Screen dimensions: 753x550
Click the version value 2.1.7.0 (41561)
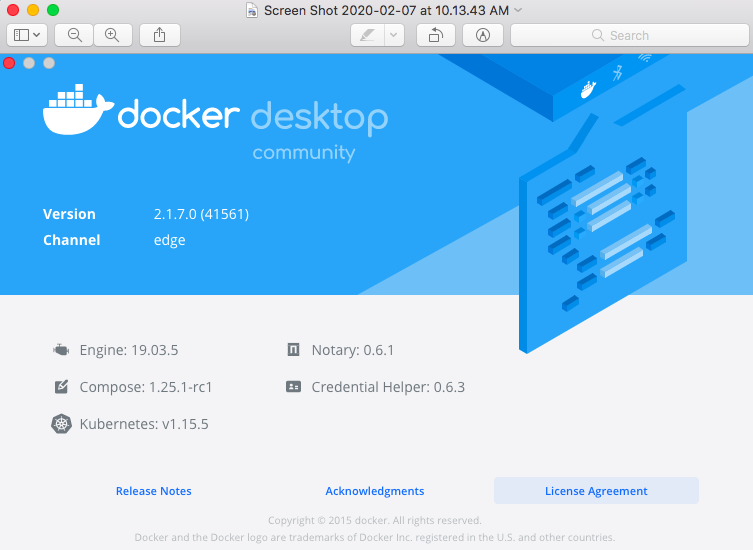coord(201,214)
